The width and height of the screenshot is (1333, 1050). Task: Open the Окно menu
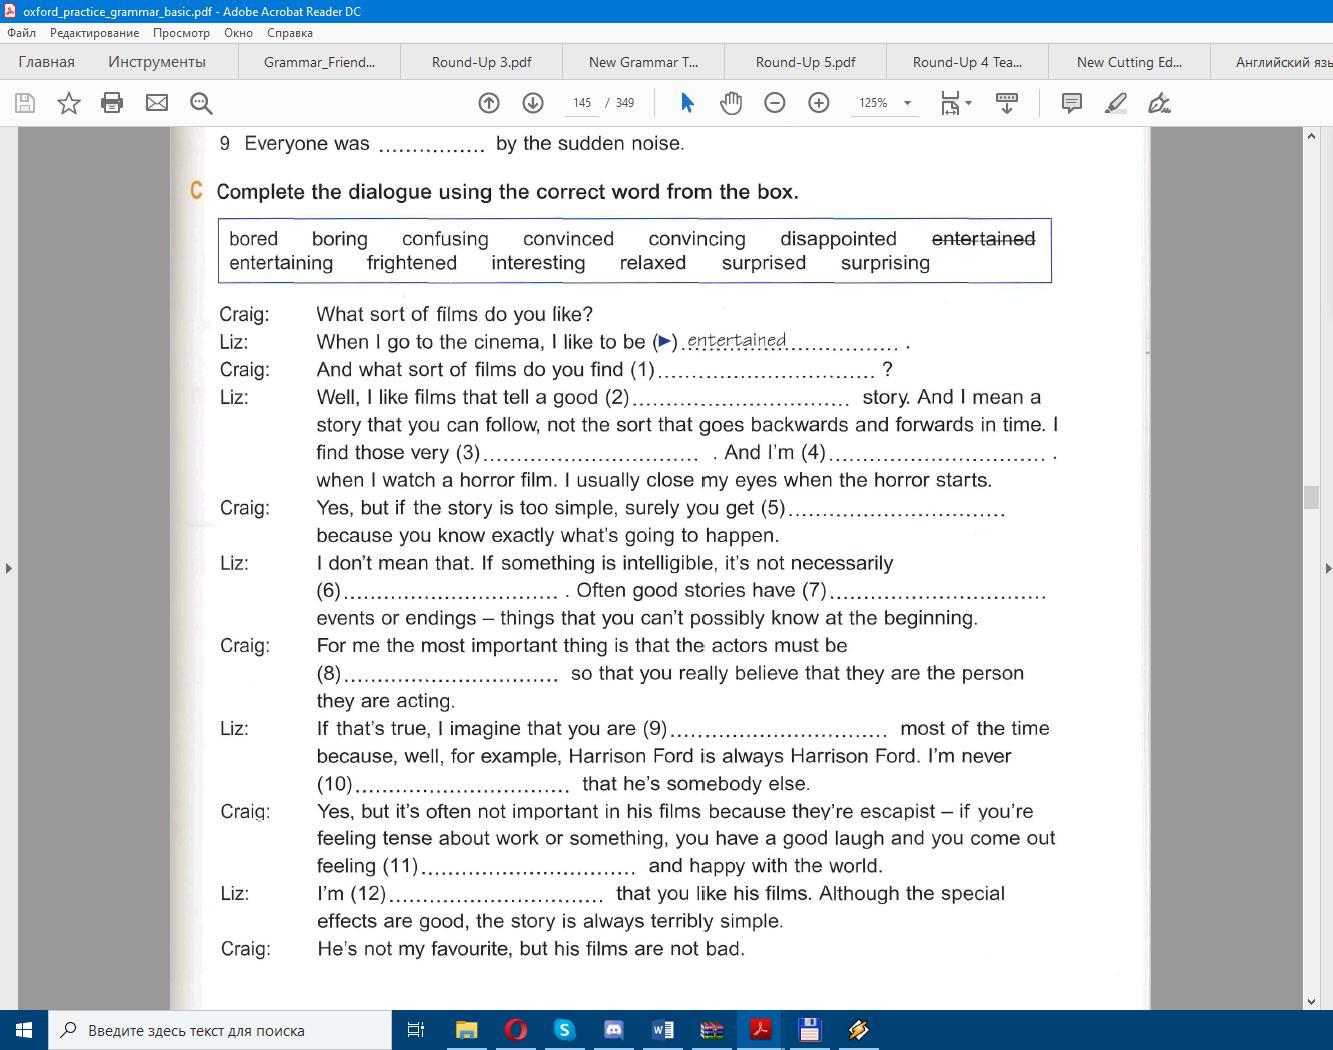point(238,33)
